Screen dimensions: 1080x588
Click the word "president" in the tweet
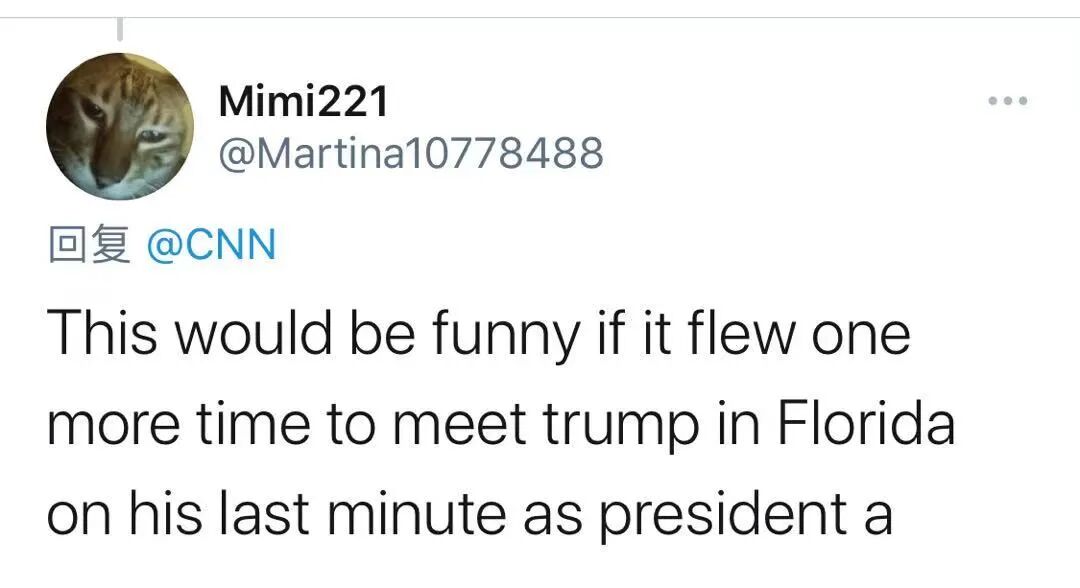(x=723, y=516)
